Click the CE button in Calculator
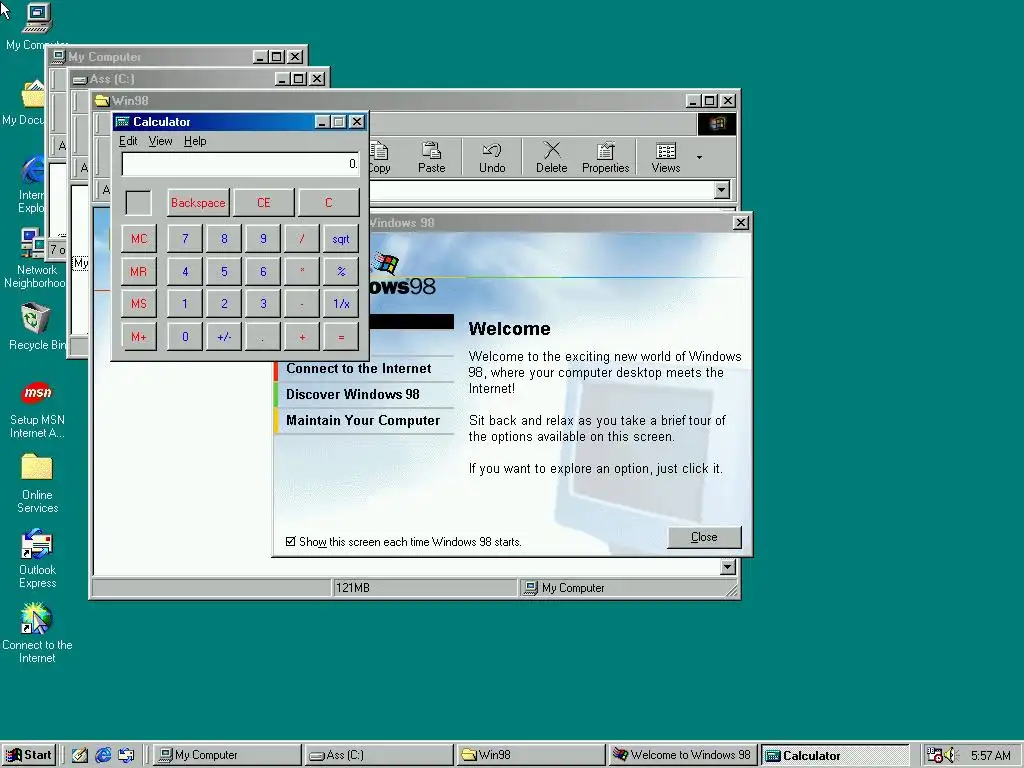The image size is (1024, 768). (264, 202)
